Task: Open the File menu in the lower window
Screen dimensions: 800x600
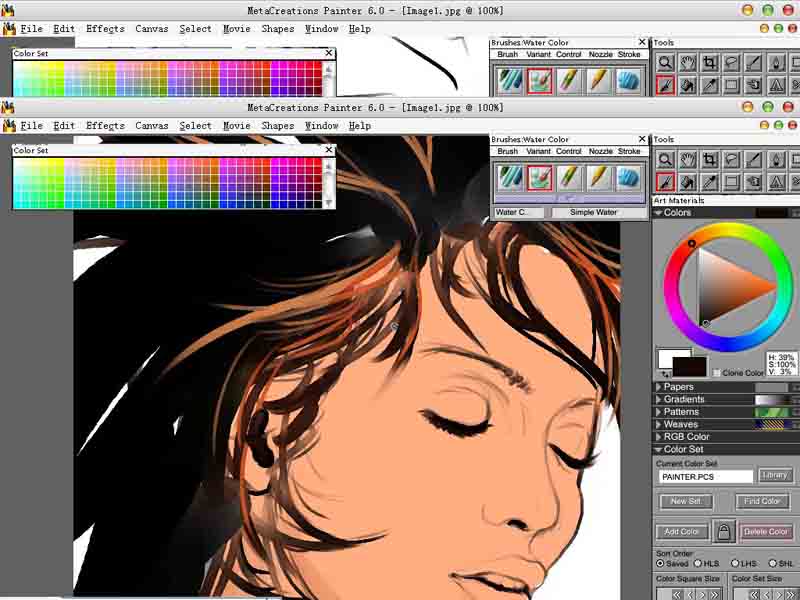Action: (31, 126)
